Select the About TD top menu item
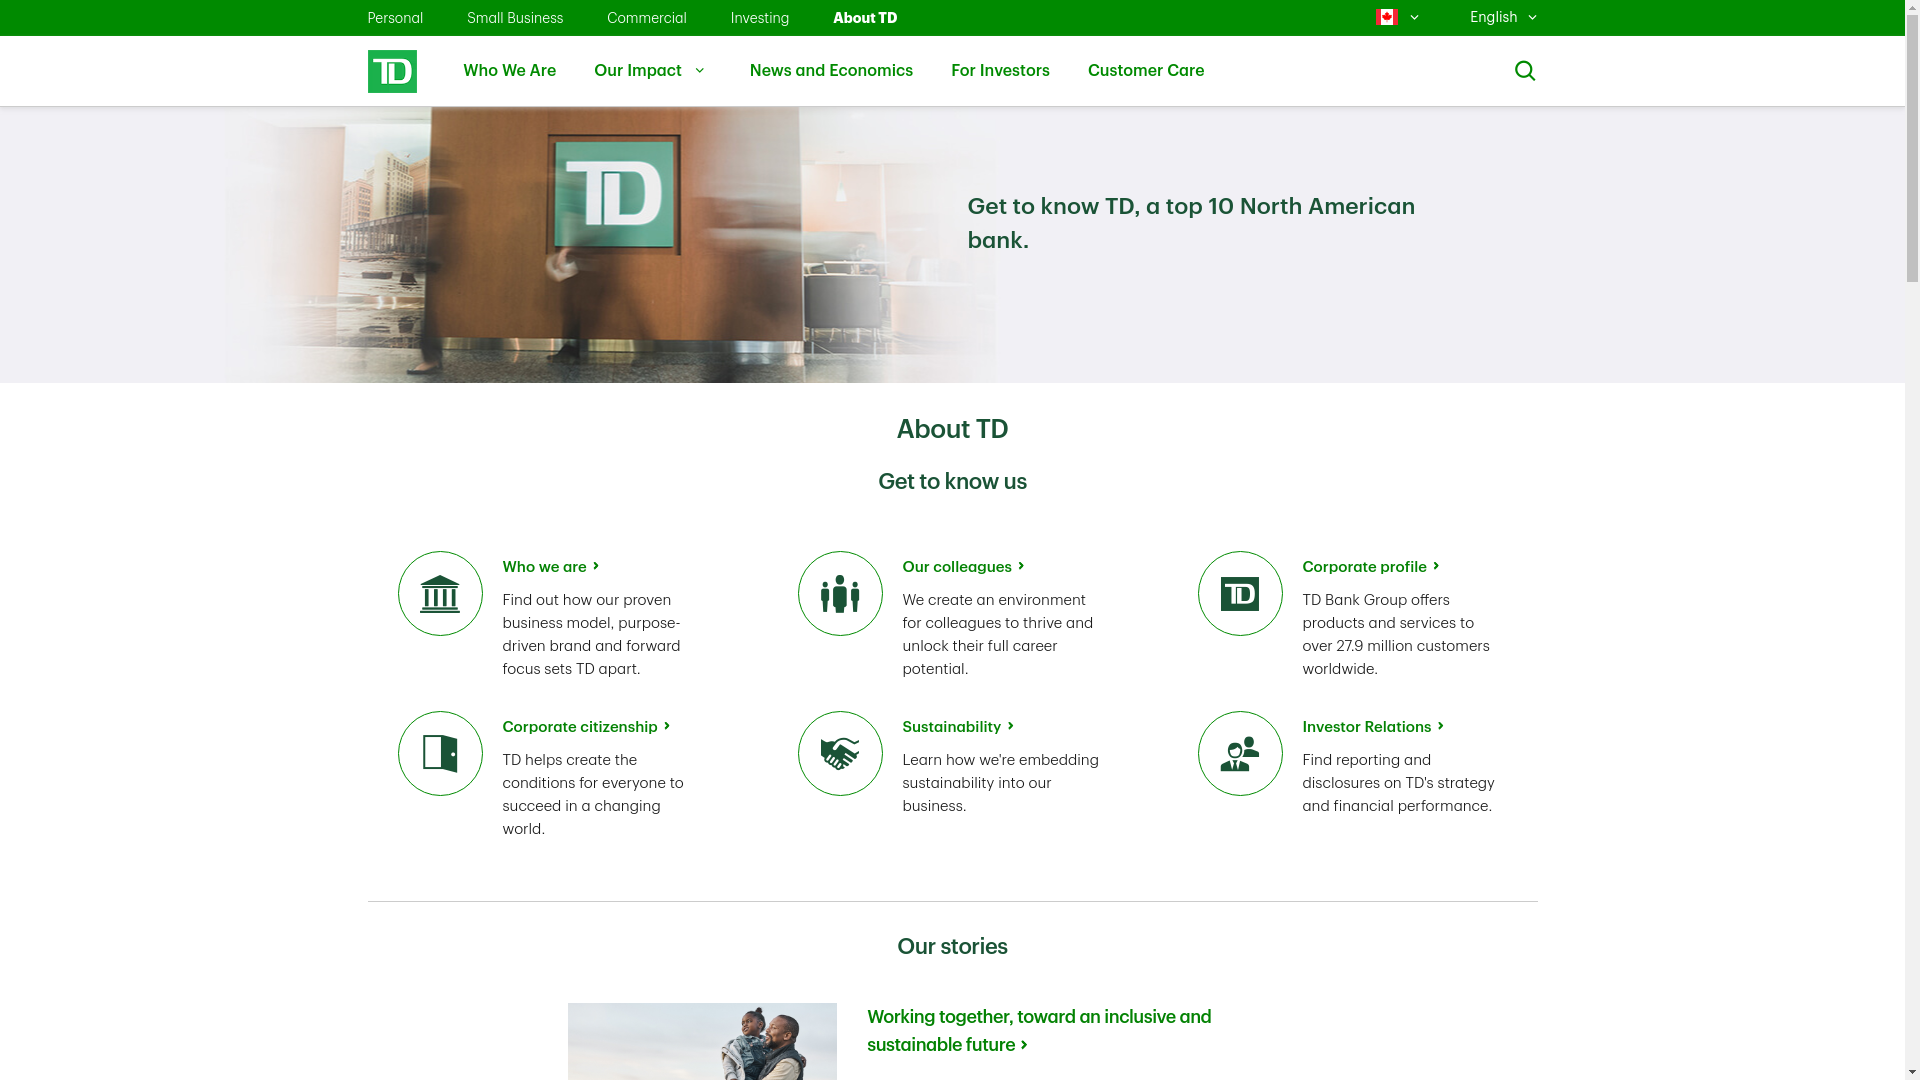The image size is (1920, 1080). coord(865,18)
